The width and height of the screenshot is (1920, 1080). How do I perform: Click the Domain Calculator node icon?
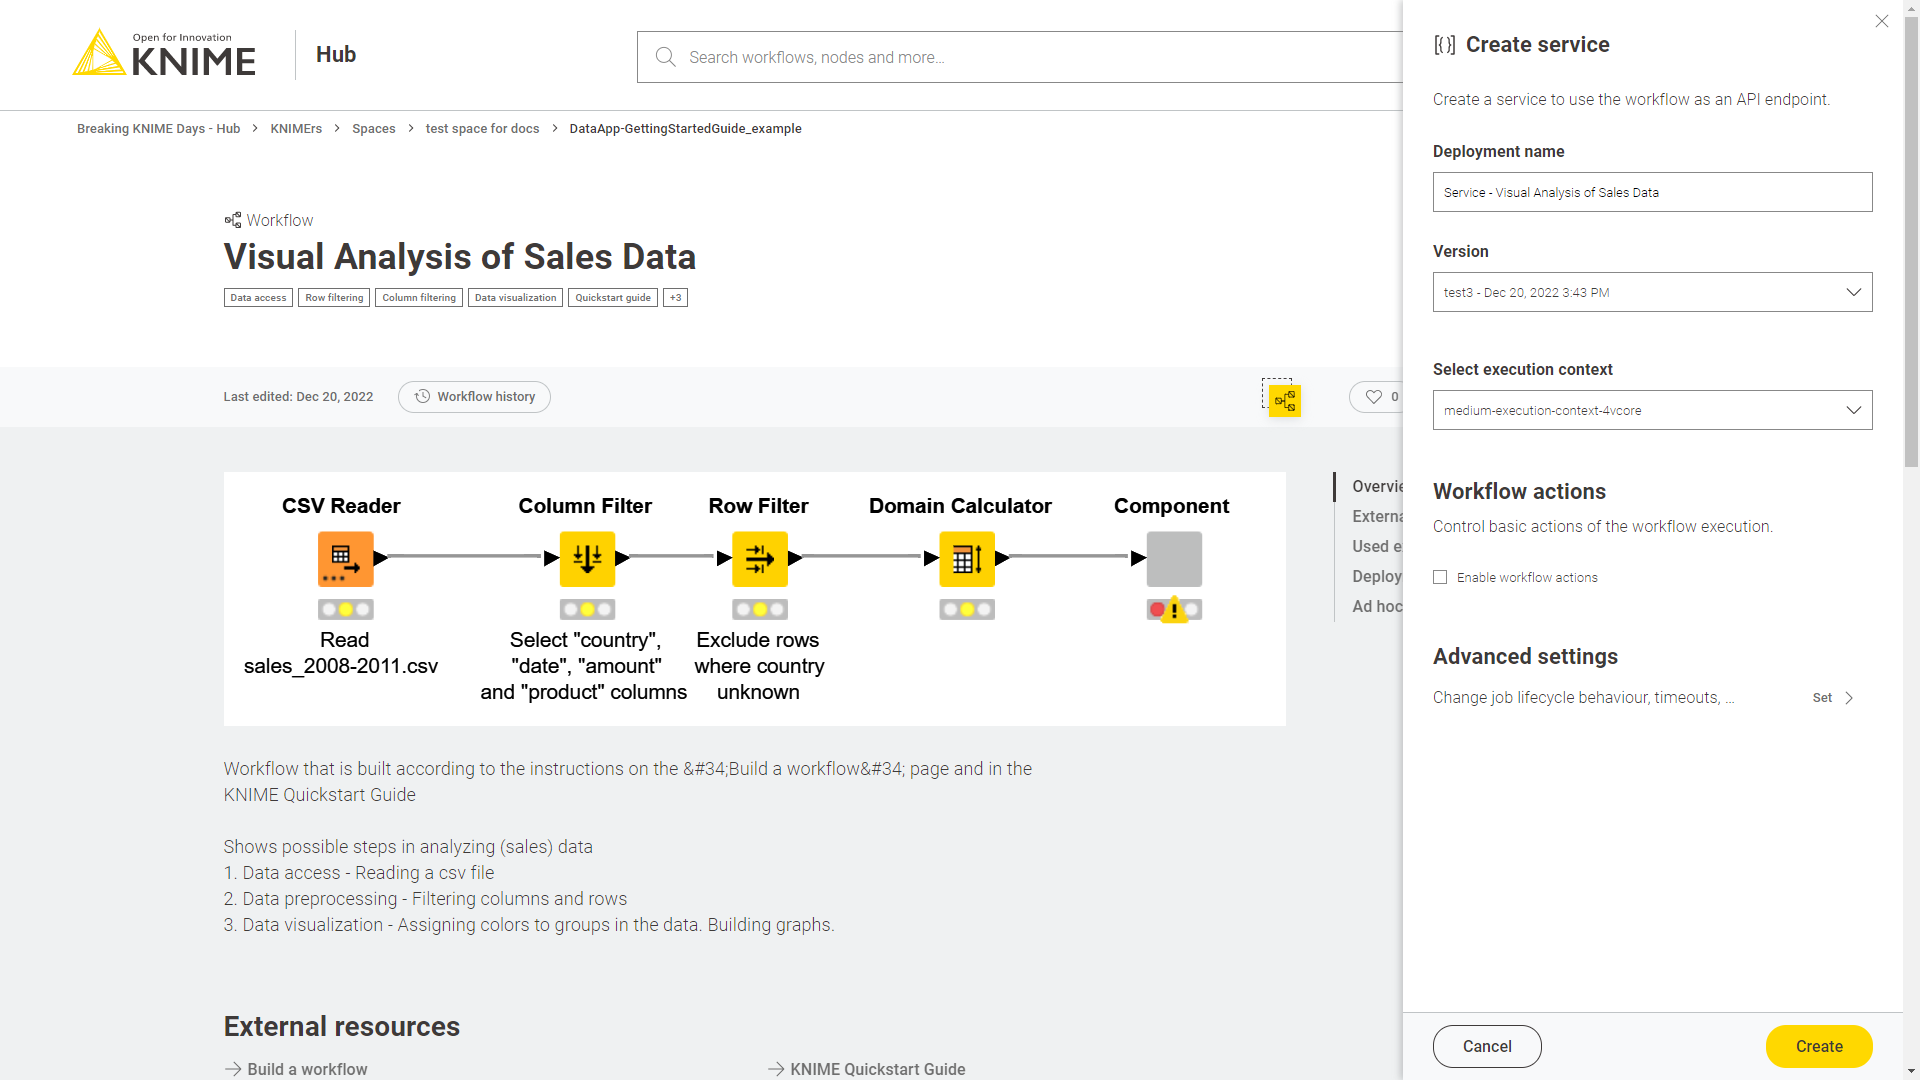[967, 559]
